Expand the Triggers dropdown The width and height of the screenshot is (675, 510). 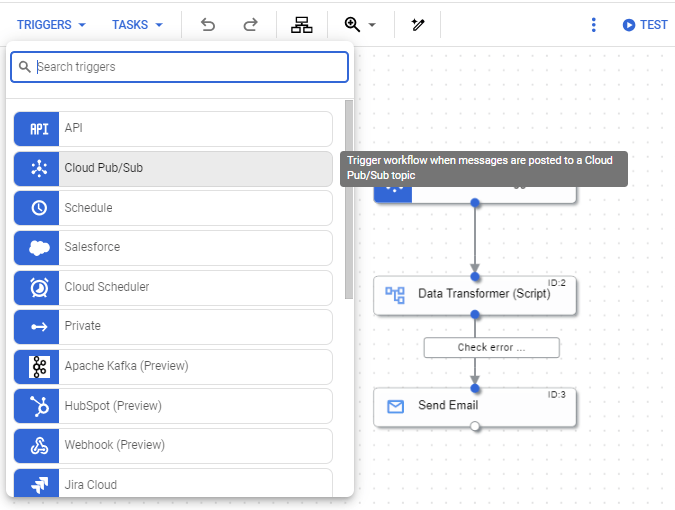click(x=52, y=25)
